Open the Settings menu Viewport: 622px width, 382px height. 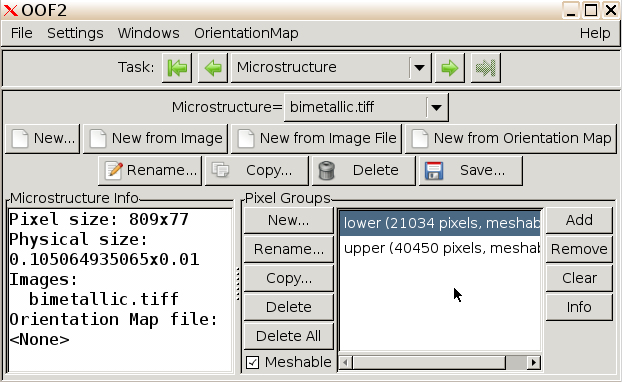pos(75,33)
